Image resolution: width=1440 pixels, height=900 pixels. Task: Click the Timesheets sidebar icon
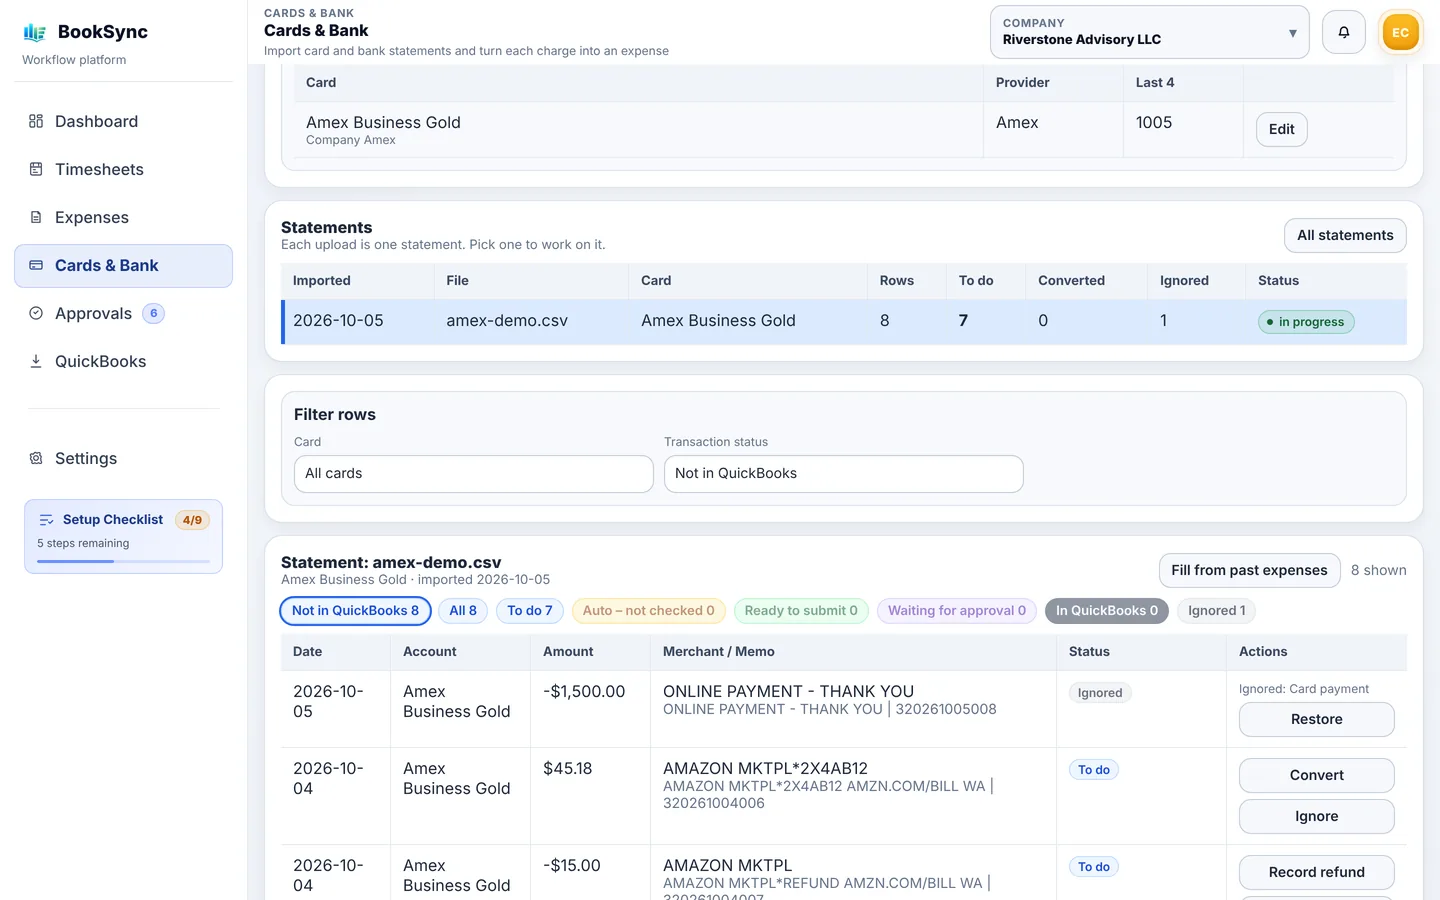36,169
